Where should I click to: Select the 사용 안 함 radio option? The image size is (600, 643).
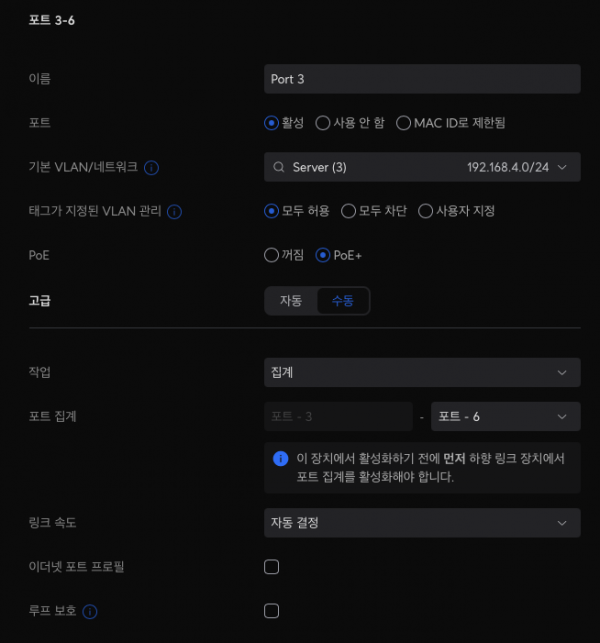click(323, 123)
